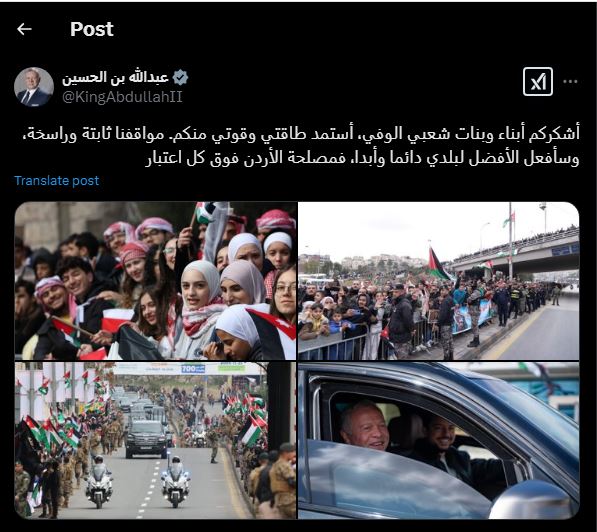Click the car side mirror in the bottom-right photo
Viewport: 597px width, 532px height.
[532, 500]
